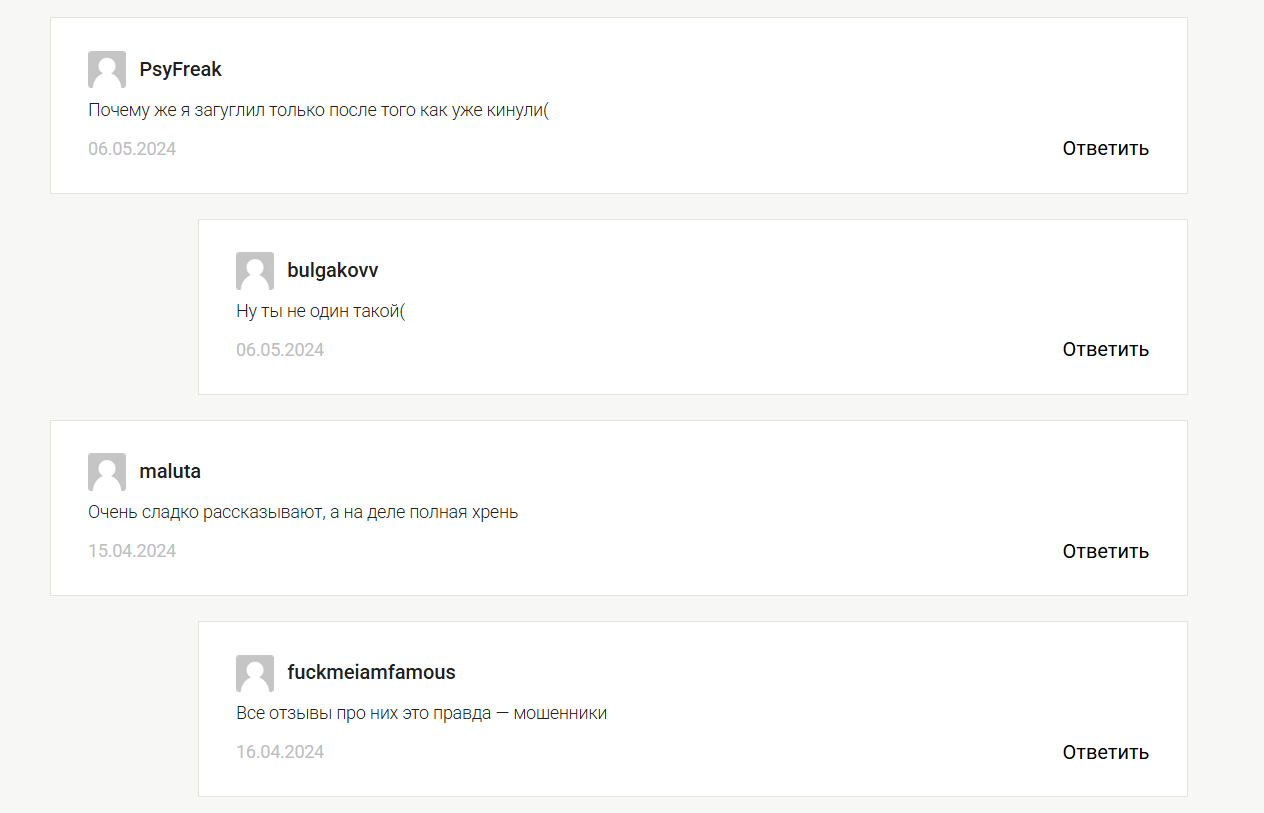Click PsyFreak's avatar icon

pyautogui.click(x=107, y=70)
